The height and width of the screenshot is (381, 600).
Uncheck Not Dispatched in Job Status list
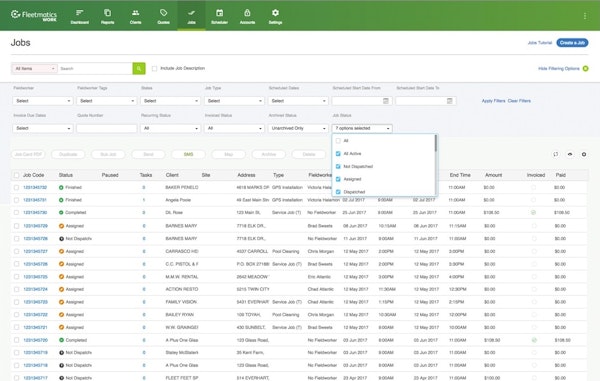pyautogui.click(x=338, y=166)
